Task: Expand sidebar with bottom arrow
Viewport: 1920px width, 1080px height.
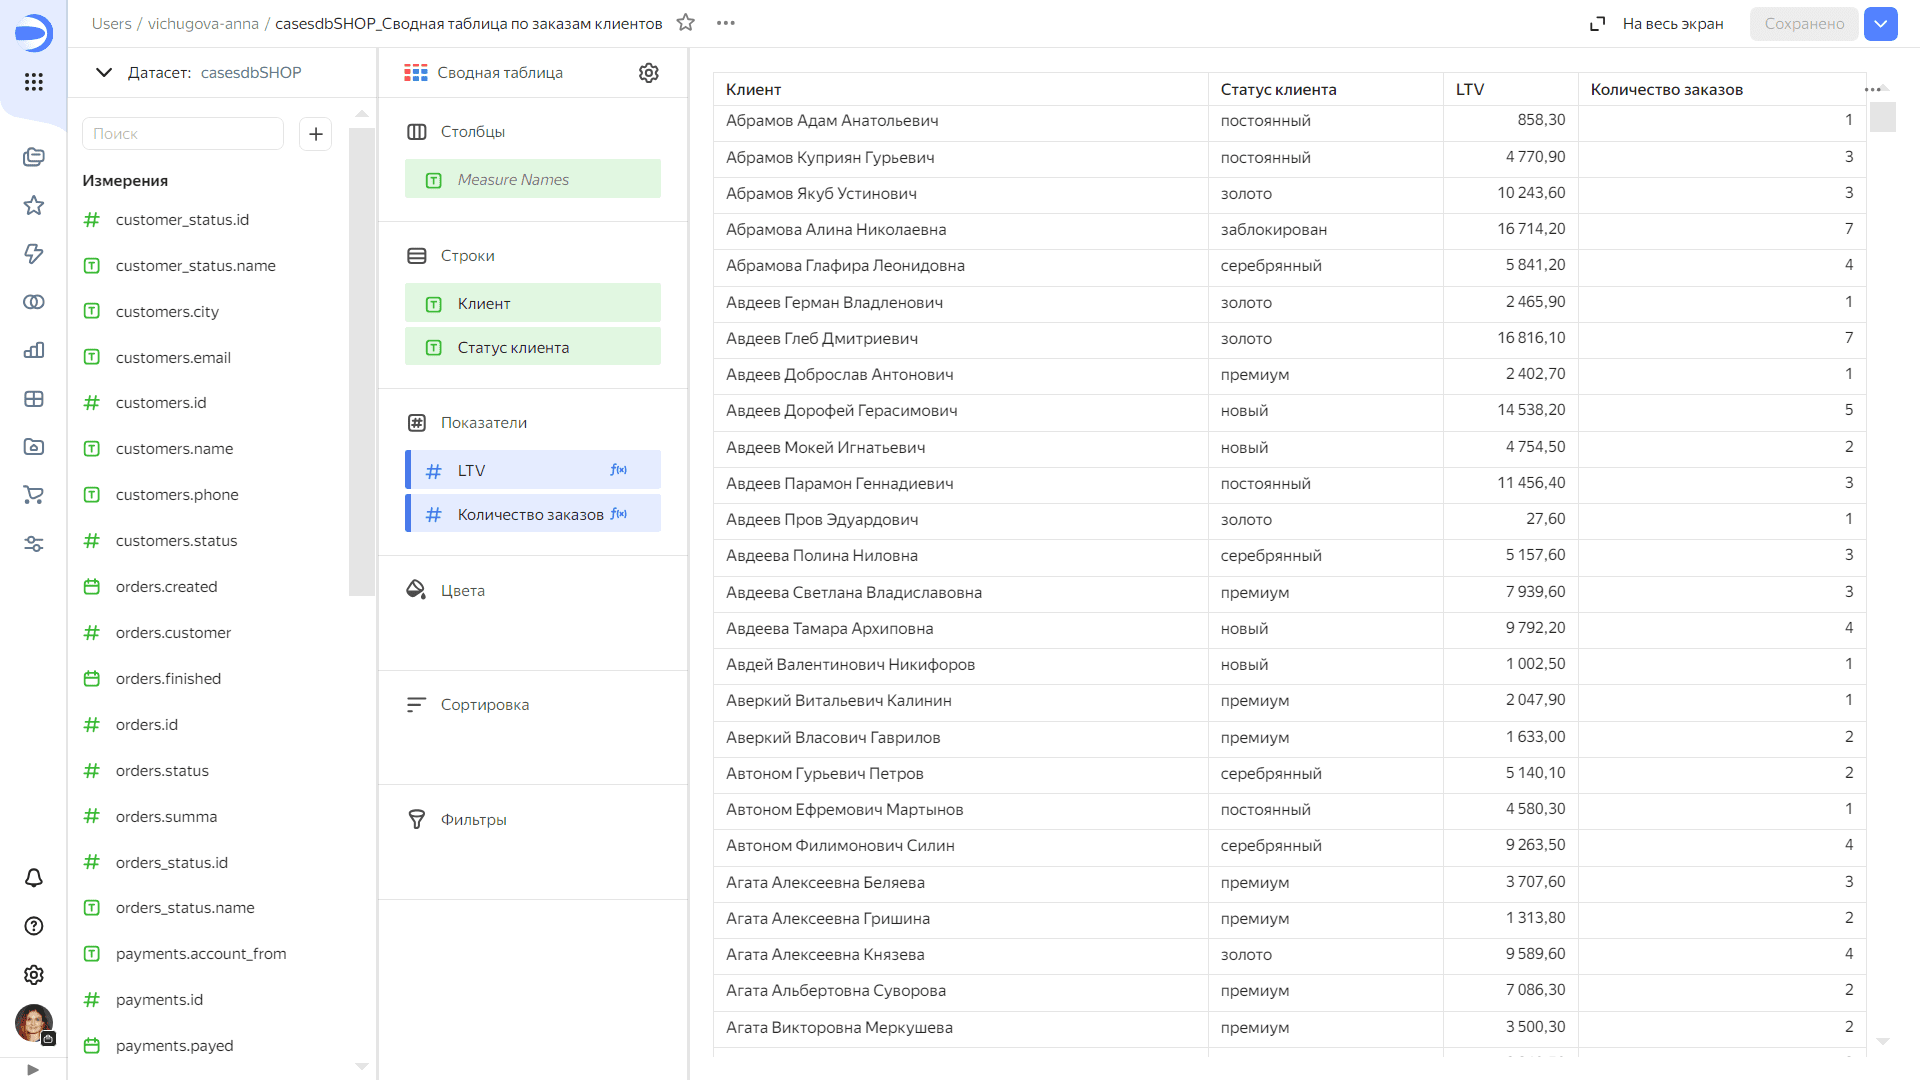Action: pyautogui.click(x=33, y=1069)
